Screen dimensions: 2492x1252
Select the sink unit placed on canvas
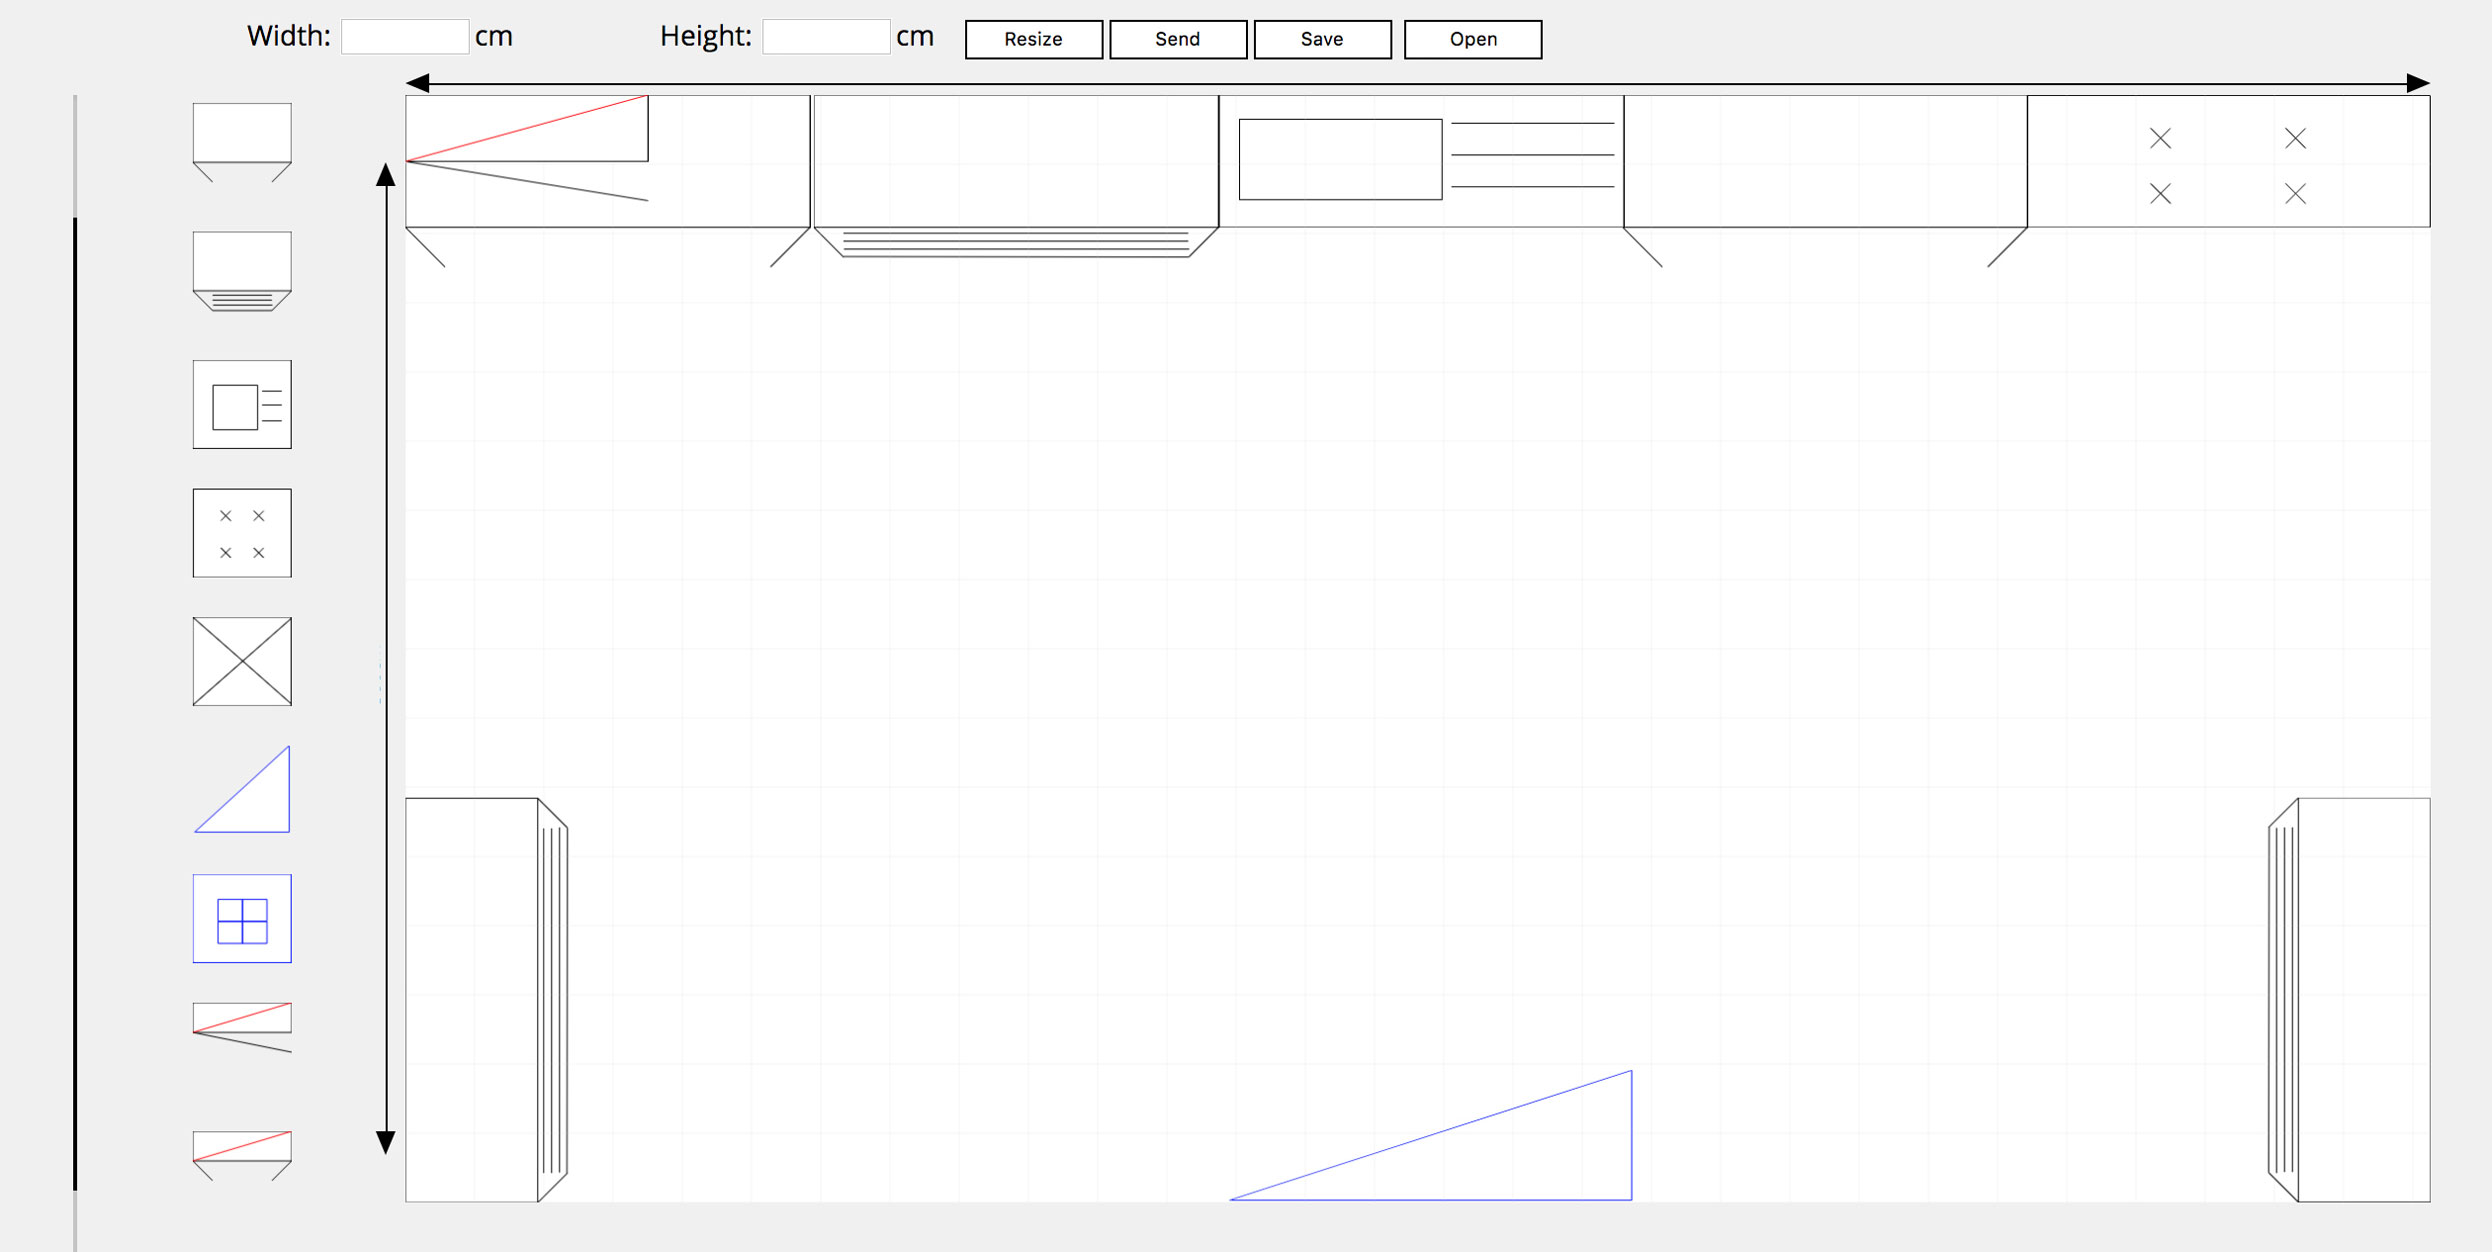pos(1421,161)
